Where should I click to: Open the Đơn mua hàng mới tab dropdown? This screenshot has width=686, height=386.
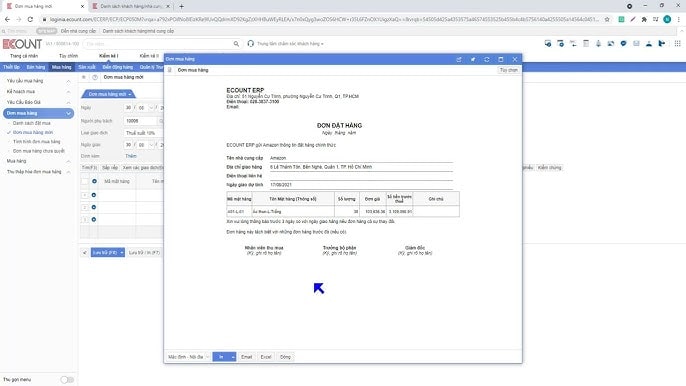(x=130, y=95)
